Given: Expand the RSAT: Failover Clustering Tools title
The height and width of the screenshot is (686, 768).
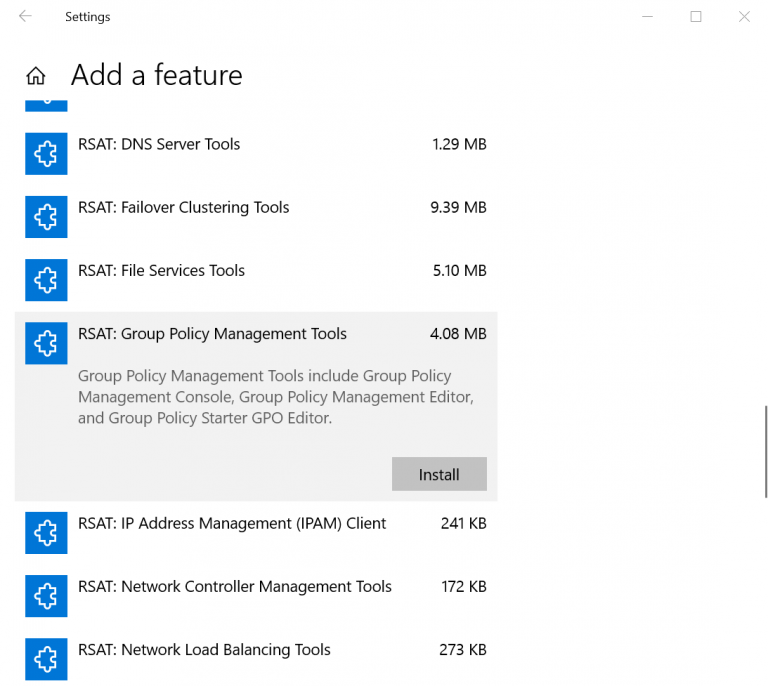Looking at the screenshot, I should pyautogui.click(x=183, y=208).
